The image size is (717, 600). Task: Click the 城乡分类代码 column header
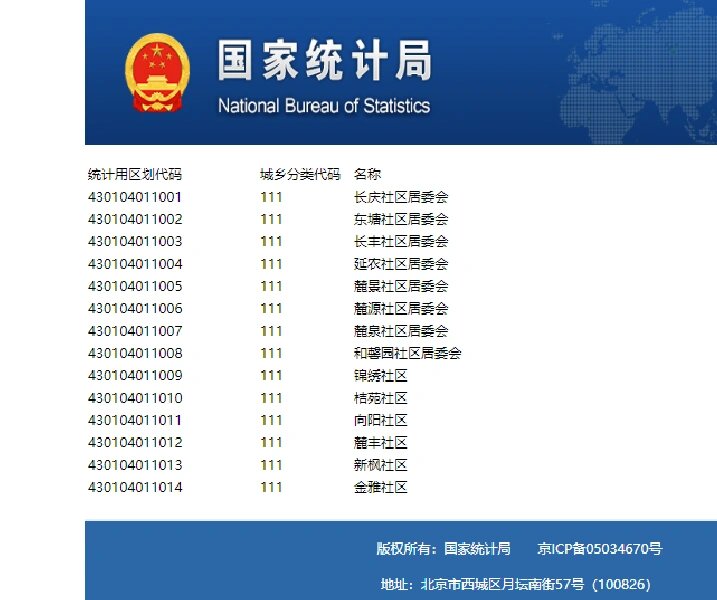pos(300,174)
